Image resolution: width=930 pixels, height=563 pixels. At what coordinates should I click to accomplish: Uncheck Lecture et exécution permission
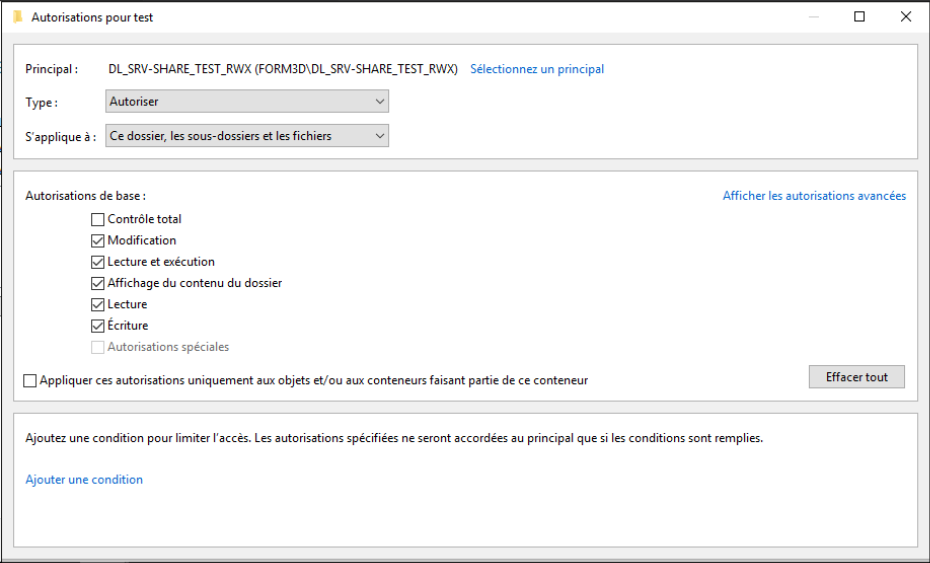(97, 262)
